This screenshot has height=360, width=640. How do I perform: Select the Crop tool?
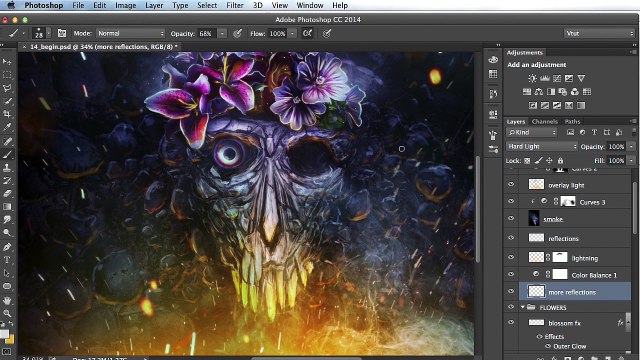[7, 114]
